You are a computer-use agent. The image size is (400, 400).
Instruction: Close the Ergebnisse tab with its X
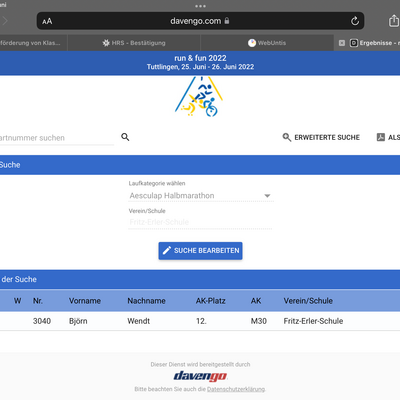[342, 43]
